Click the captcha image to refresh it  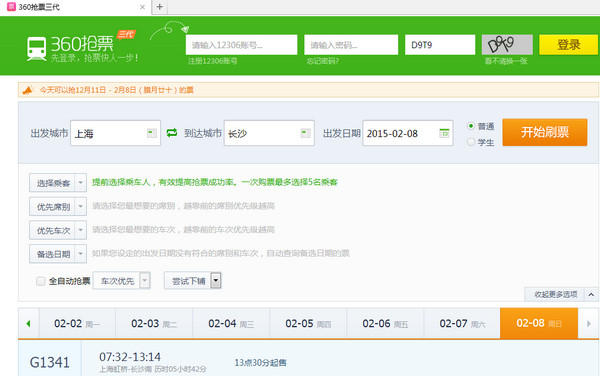click(507, 45)
